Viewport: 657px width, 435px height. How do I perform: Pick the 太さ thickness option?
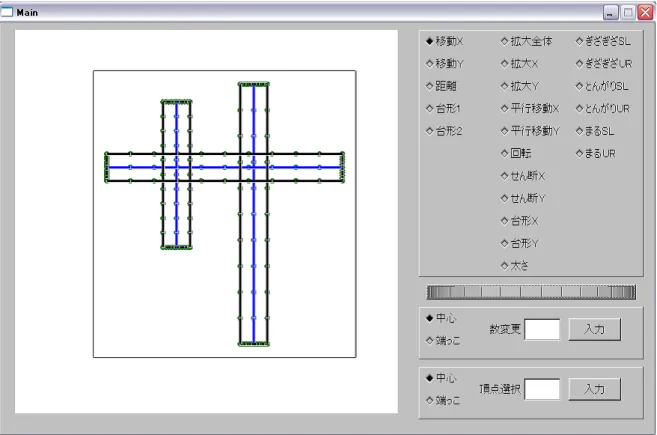515,266
